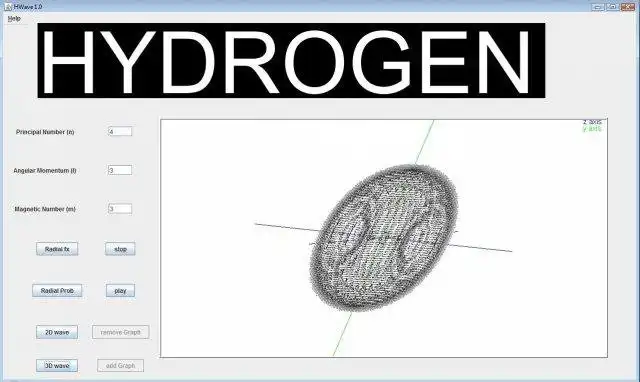Focus the Angular Momentum (l) field
This screenshot has width=640, height=382.
[120, 170]
